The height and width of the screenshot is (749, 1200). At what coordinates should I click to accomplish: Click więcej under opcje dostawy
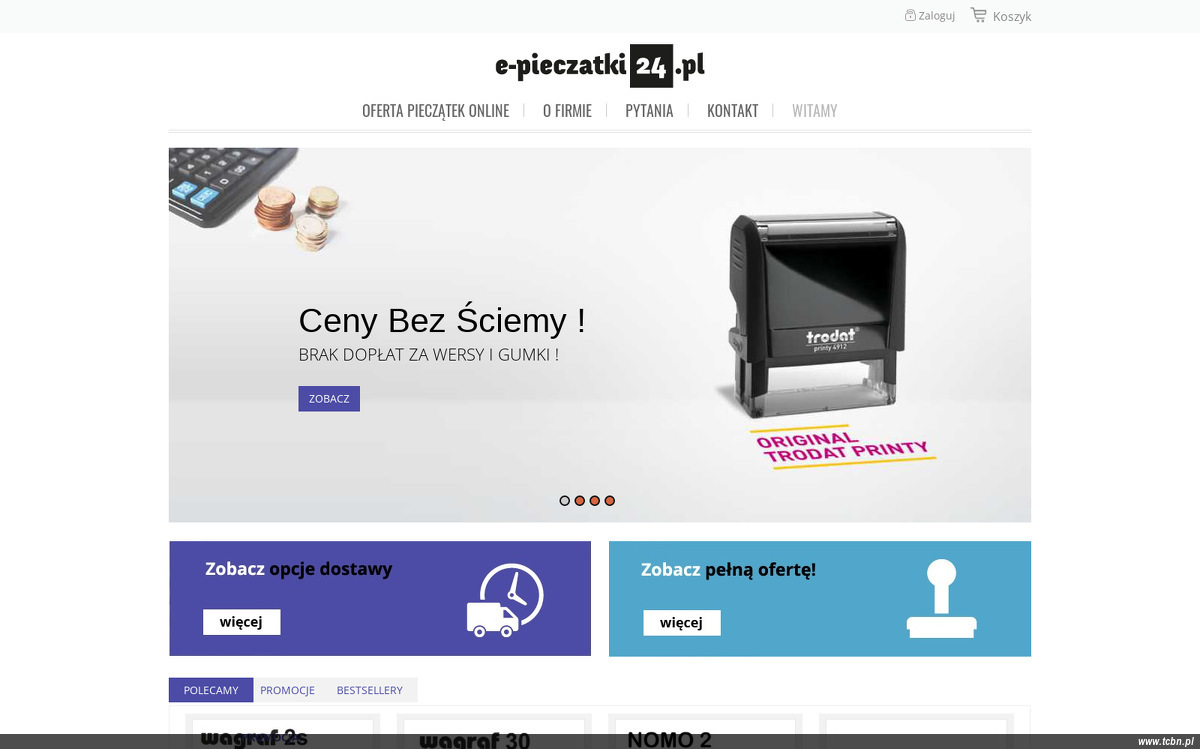pyautogui.click(x=241, y=622)
